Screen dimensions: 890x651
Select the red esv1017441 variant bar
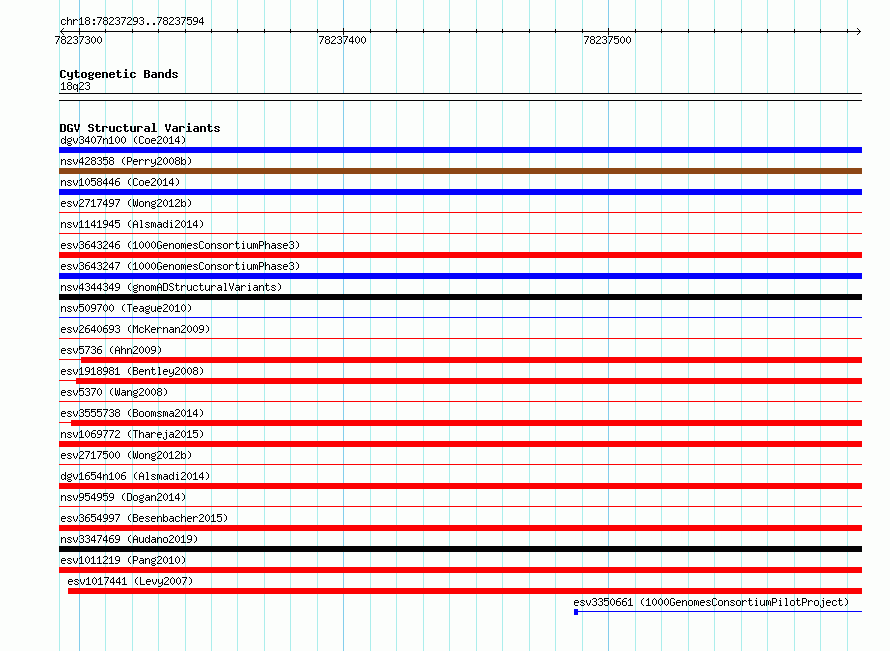[x=465, y=591]
